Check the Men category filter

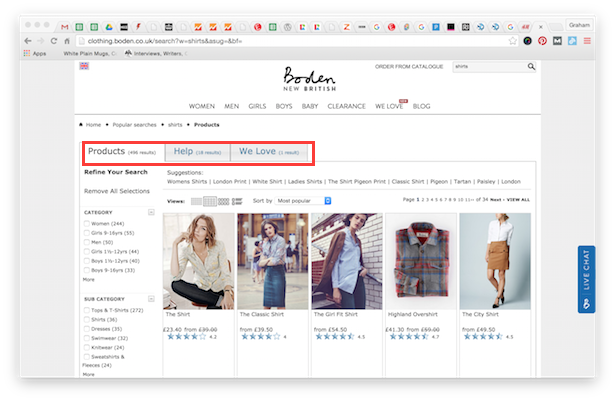click(x=88, y=242)
